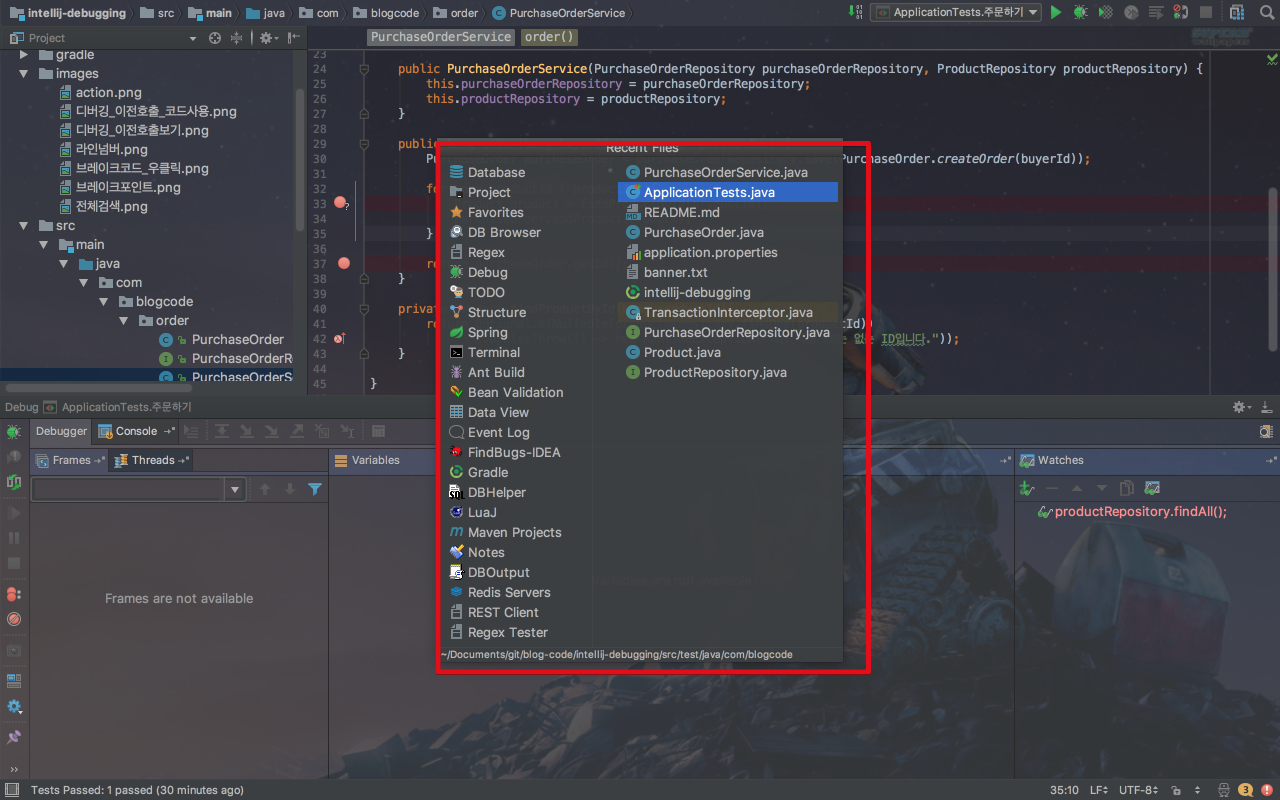The image size is (1280, 800).
Task: Select the Frames tab
Action: 70,460
